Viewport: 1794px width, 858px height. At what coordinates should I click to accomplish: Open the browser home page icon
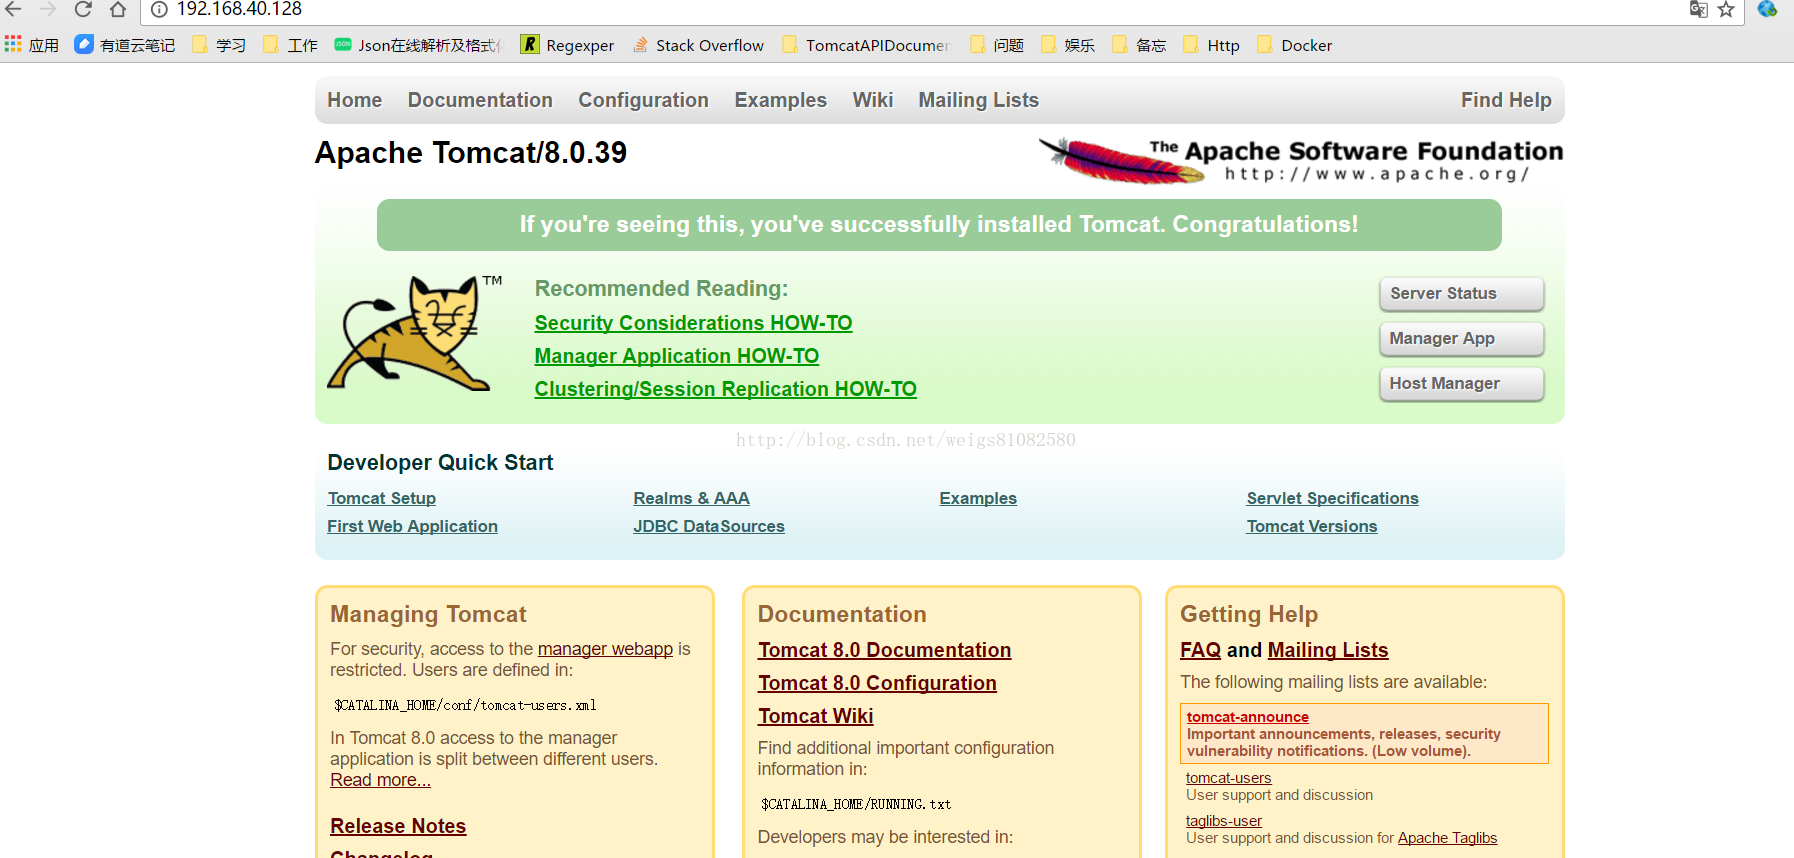[118, 9]
